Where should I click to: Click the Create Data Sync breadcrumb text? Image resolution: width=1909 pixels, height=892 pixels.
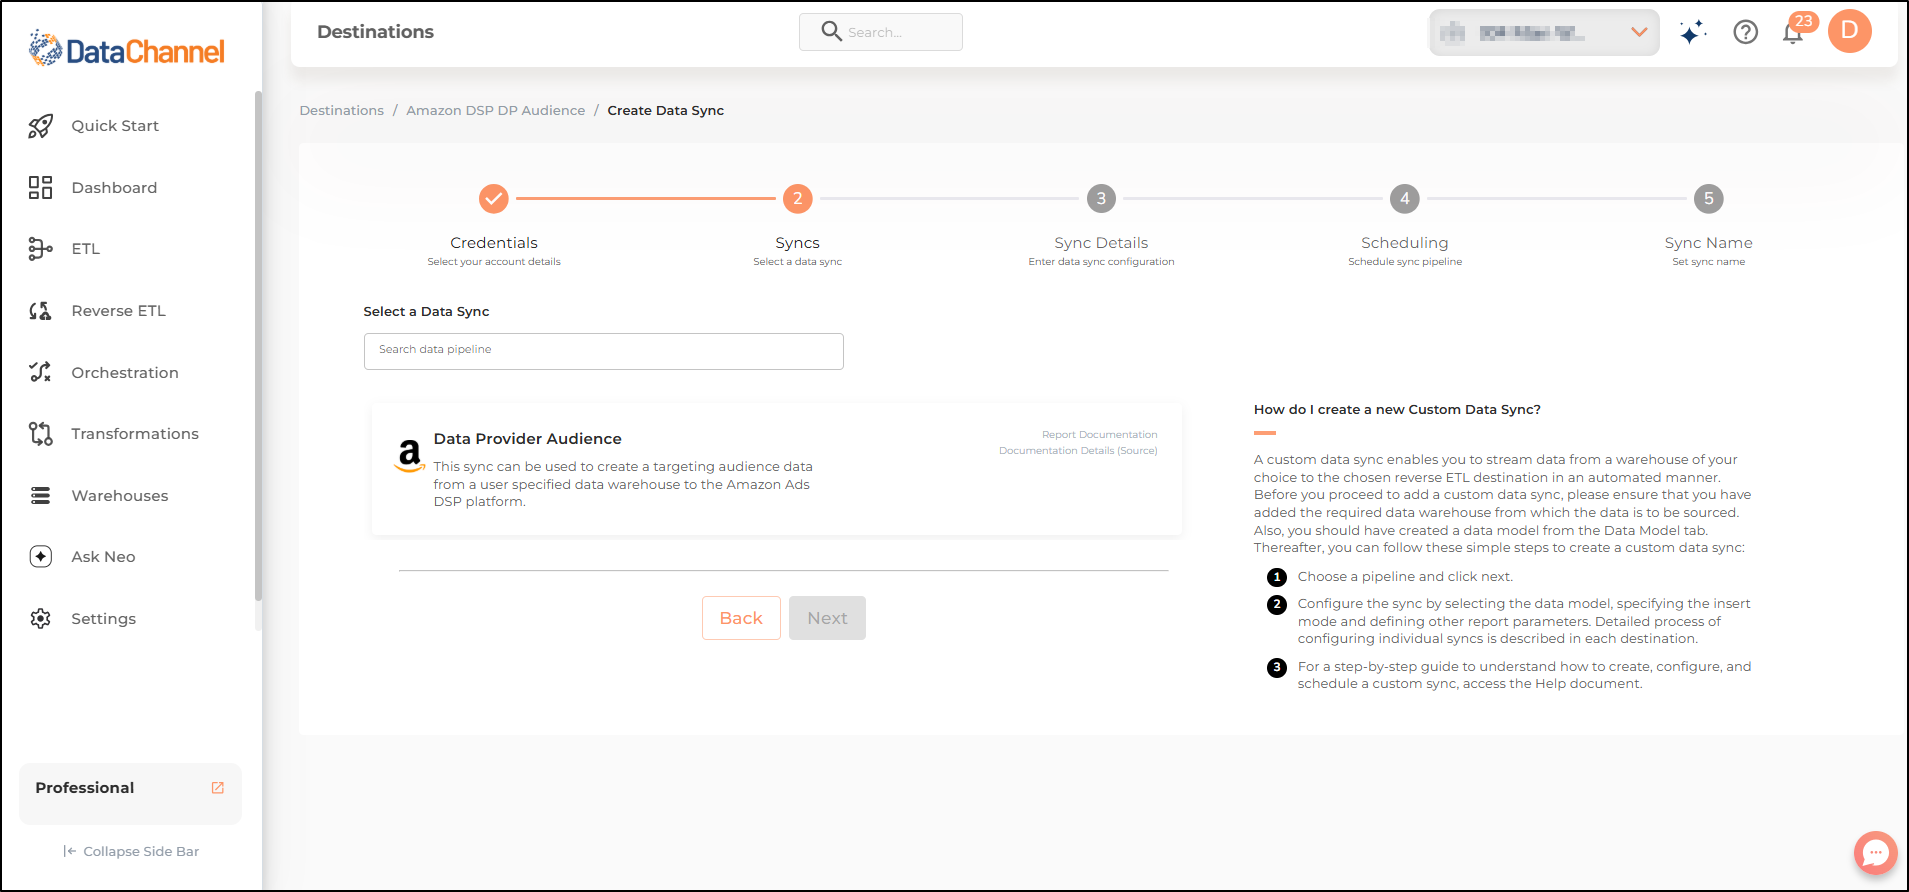(666, 111)
